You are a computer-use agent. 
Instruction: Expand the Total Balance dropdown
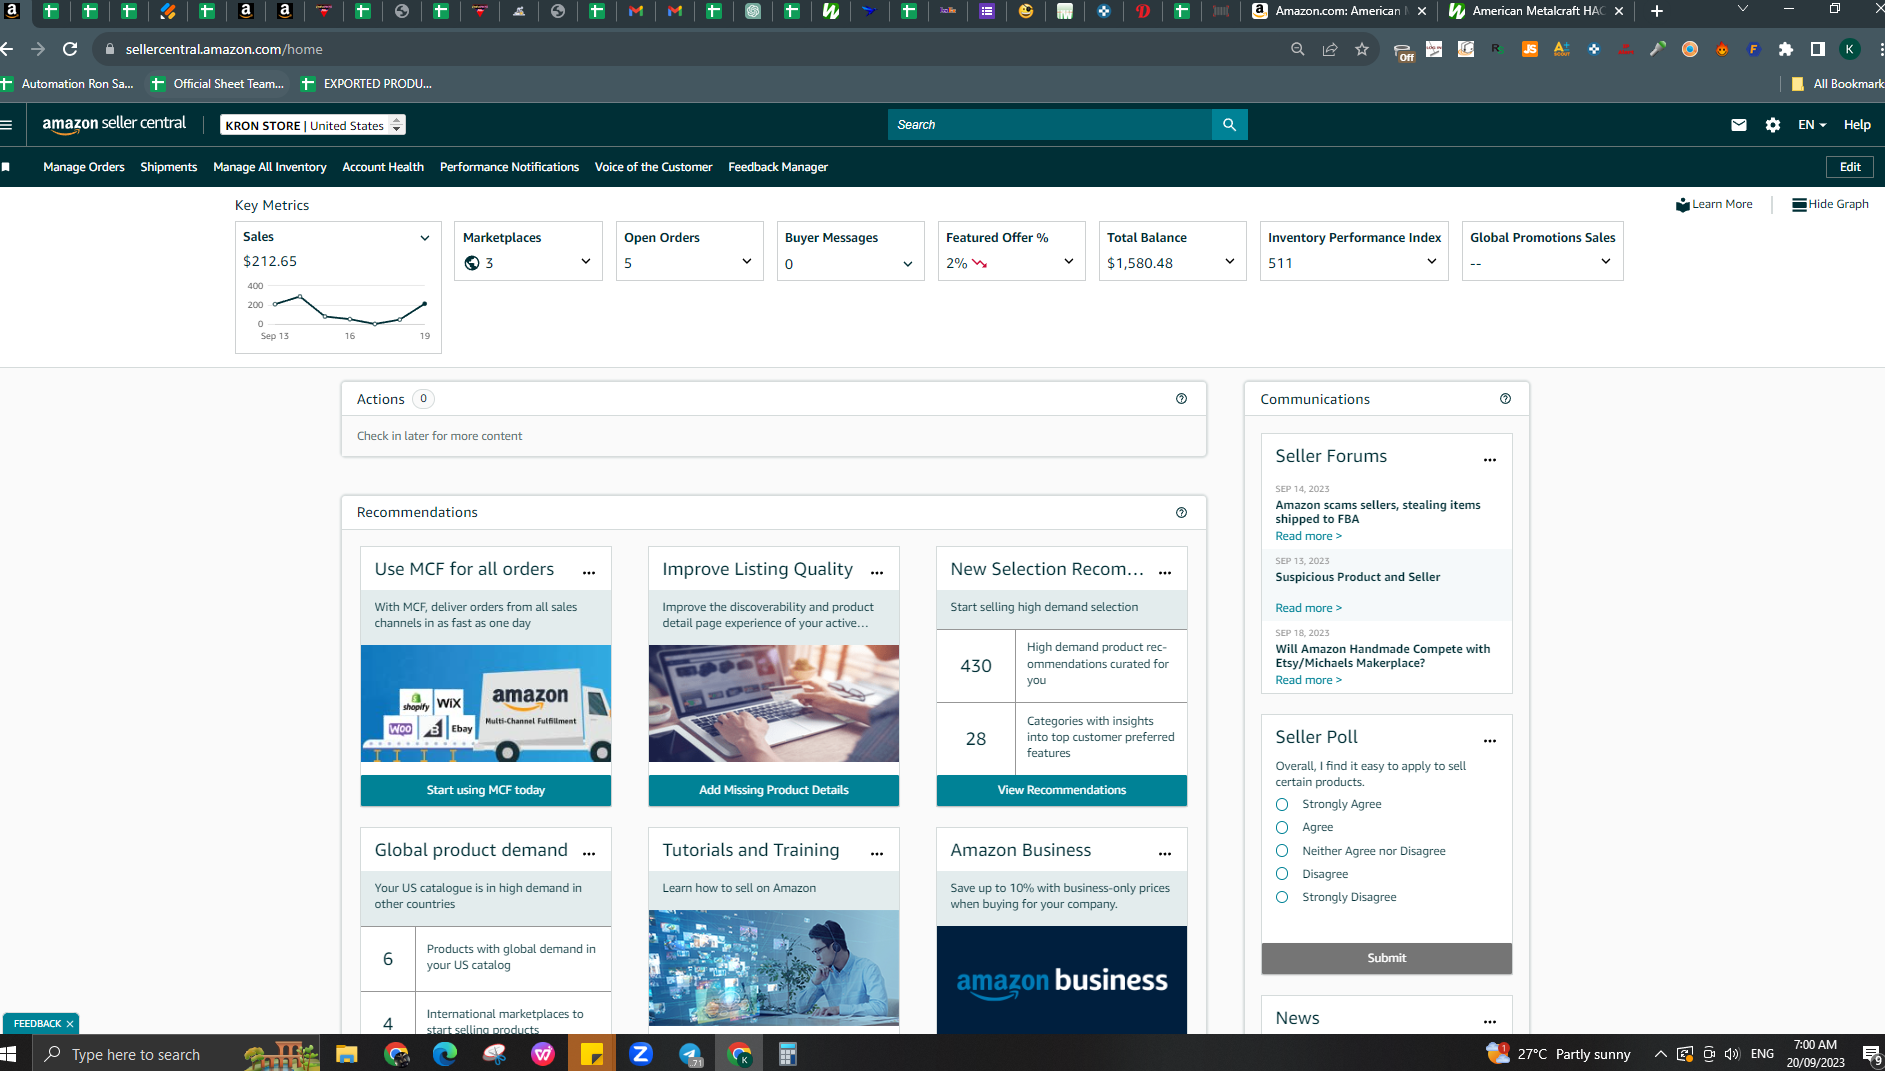(1230, 262)
